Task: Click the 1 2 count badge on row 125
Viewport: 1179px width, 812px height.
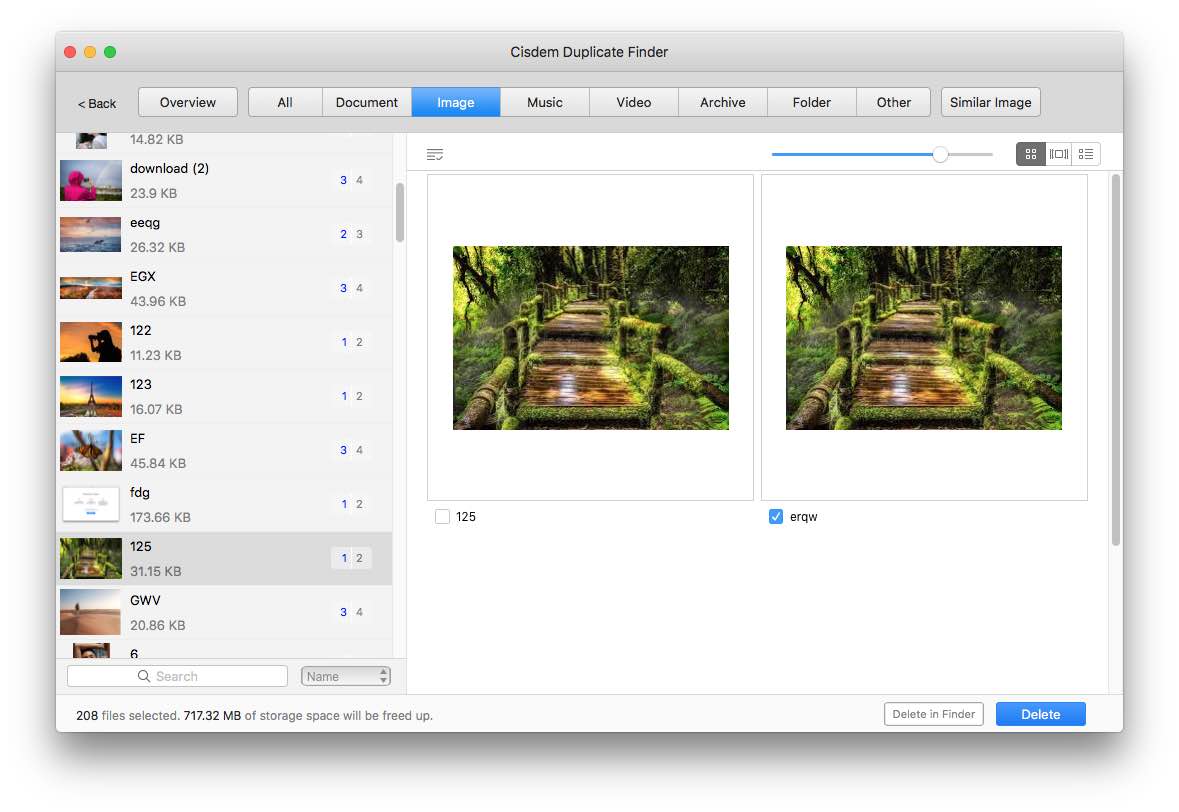Action: click(x=351, y=558)
